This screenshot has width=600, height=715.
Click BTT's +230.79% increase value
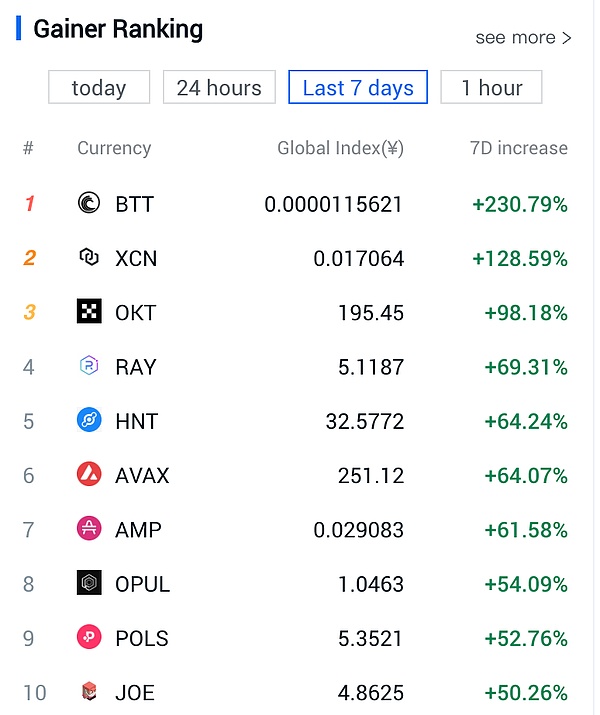[520, 205]
